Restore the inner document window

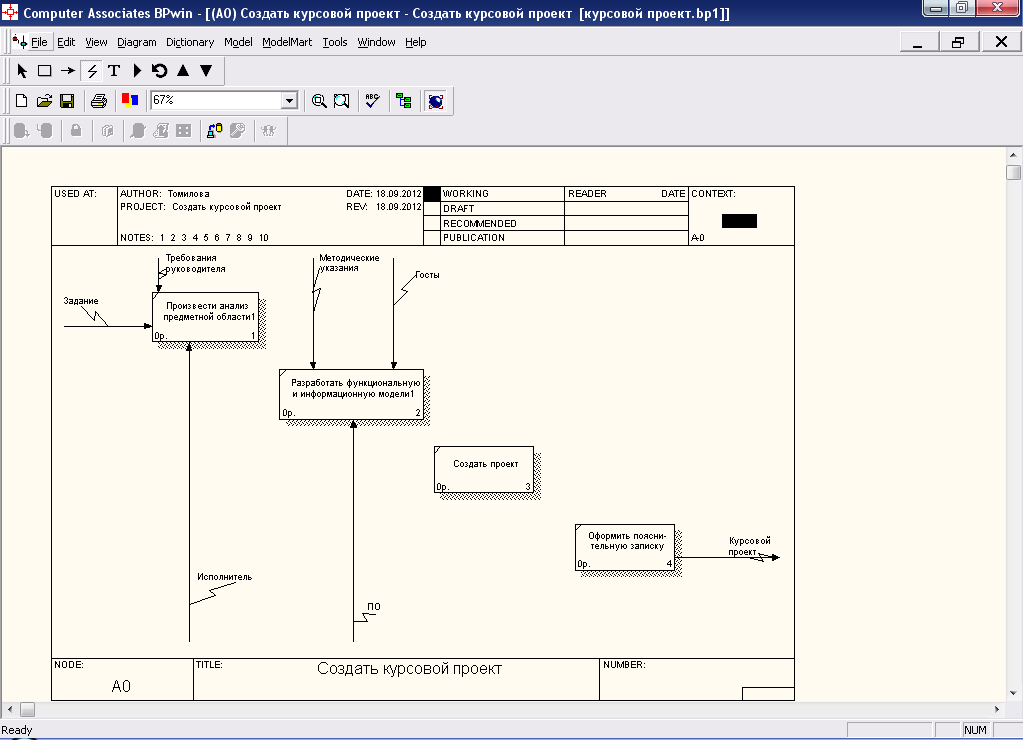(958, 42)
